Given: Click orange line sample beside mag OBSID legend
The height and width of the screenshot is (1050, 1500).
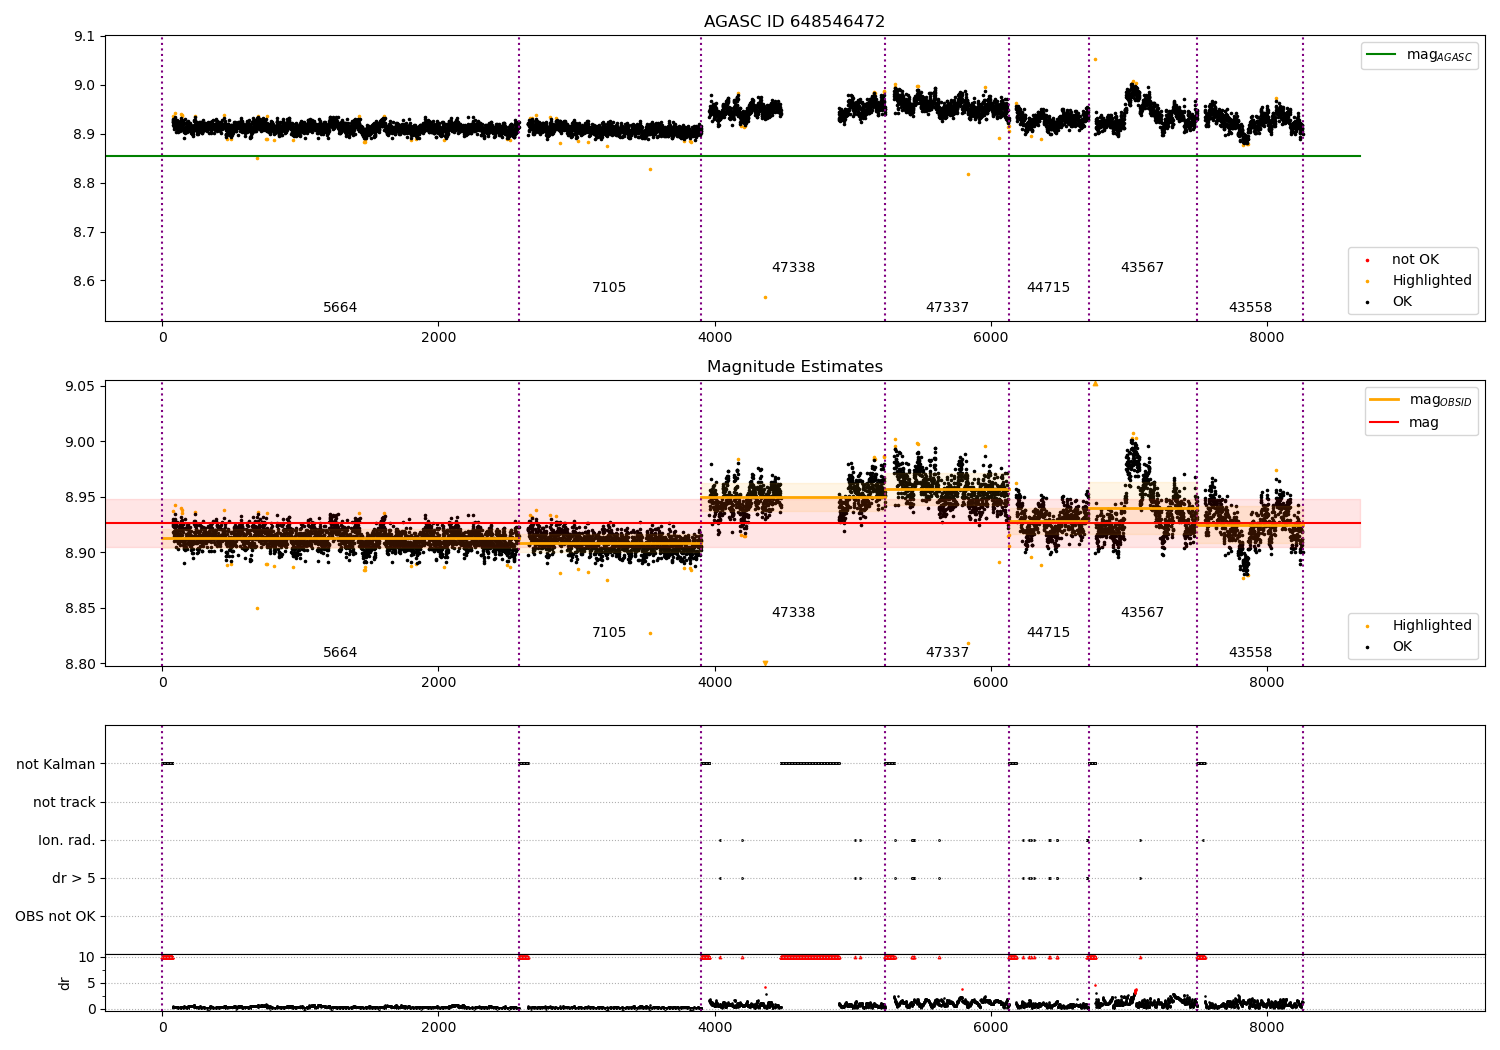Looking at the screenshot, I should (x=1384, y=400).
